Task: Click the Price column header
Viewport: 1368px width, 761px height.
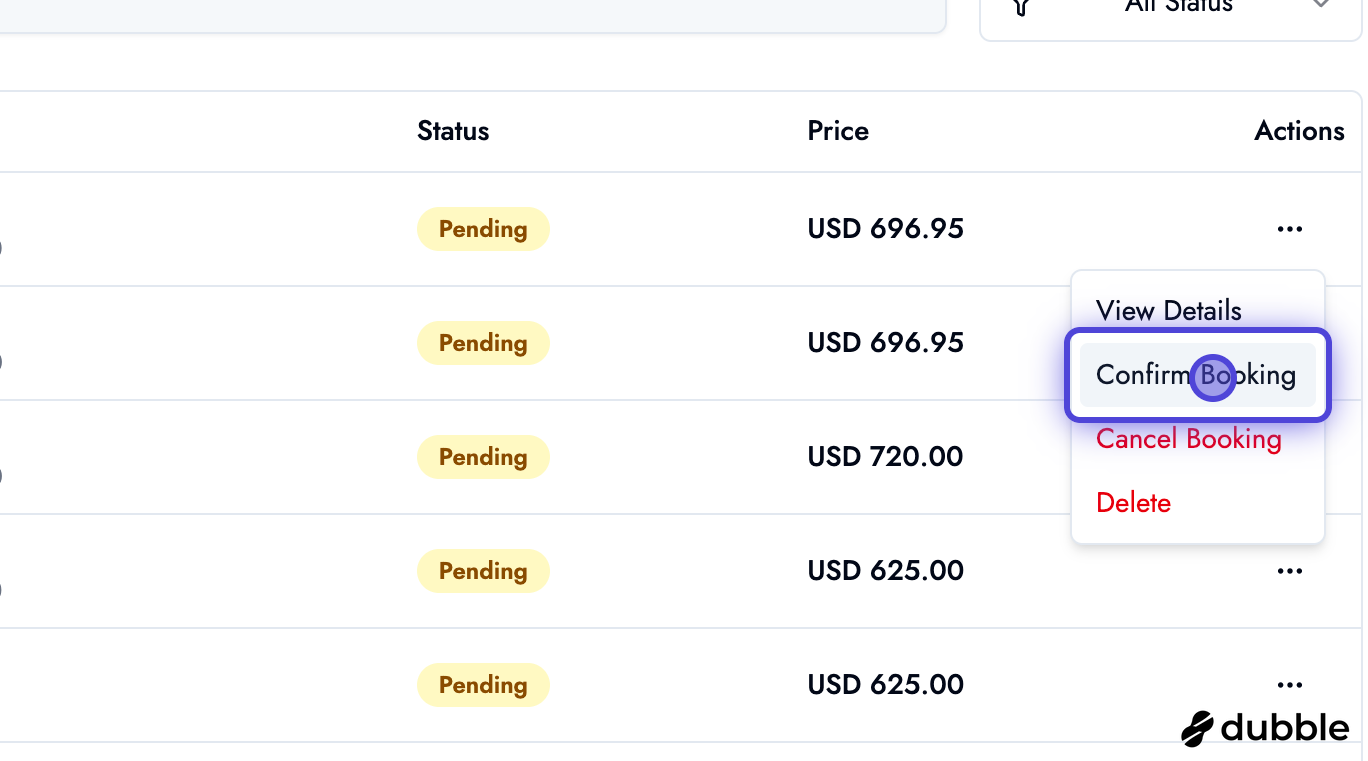Action: pos(838,130)
